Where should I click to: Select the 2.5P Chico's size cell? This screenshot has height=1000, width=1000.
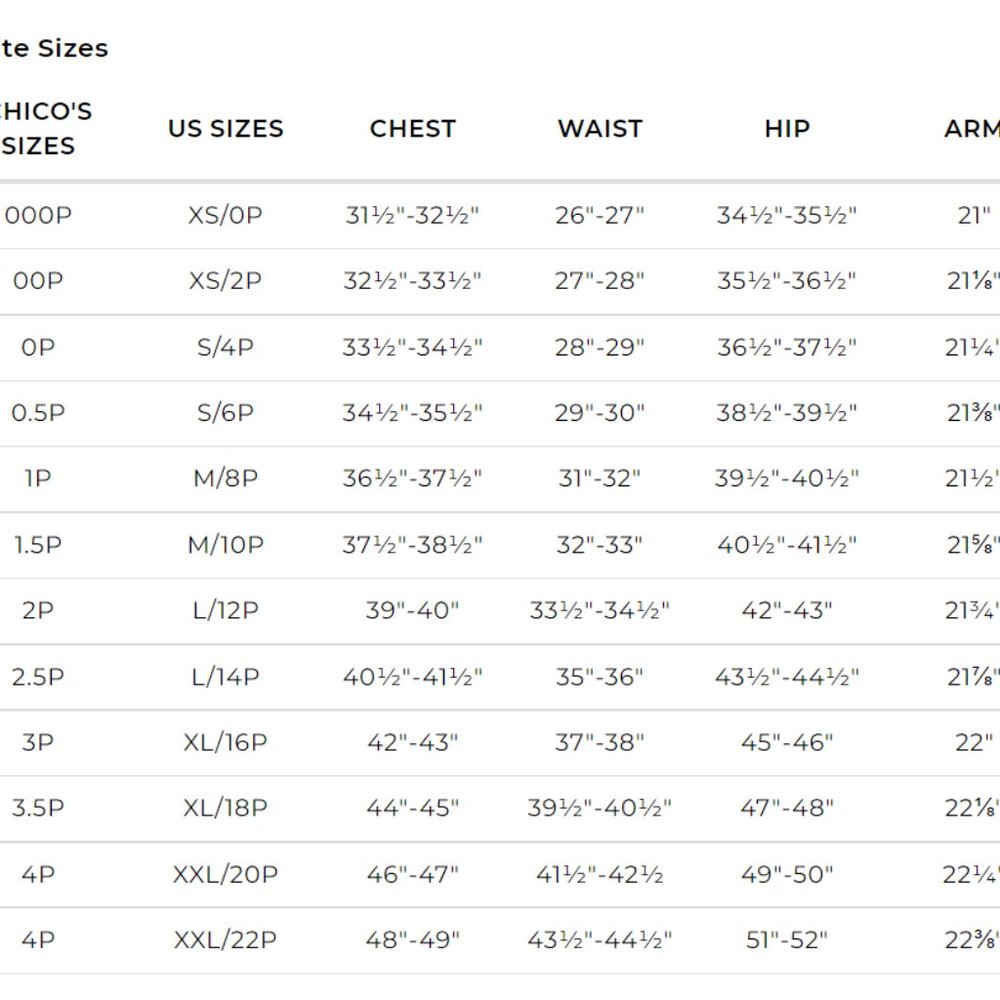click(38, 677)
